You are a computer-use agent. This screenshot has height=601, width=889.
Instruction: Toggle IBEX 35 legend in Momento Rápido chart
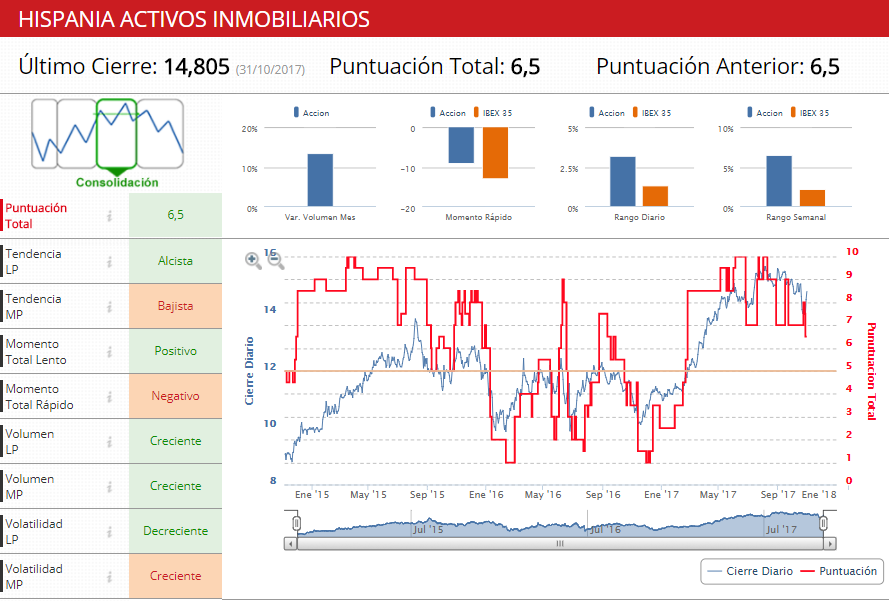[x=493, y=113]
